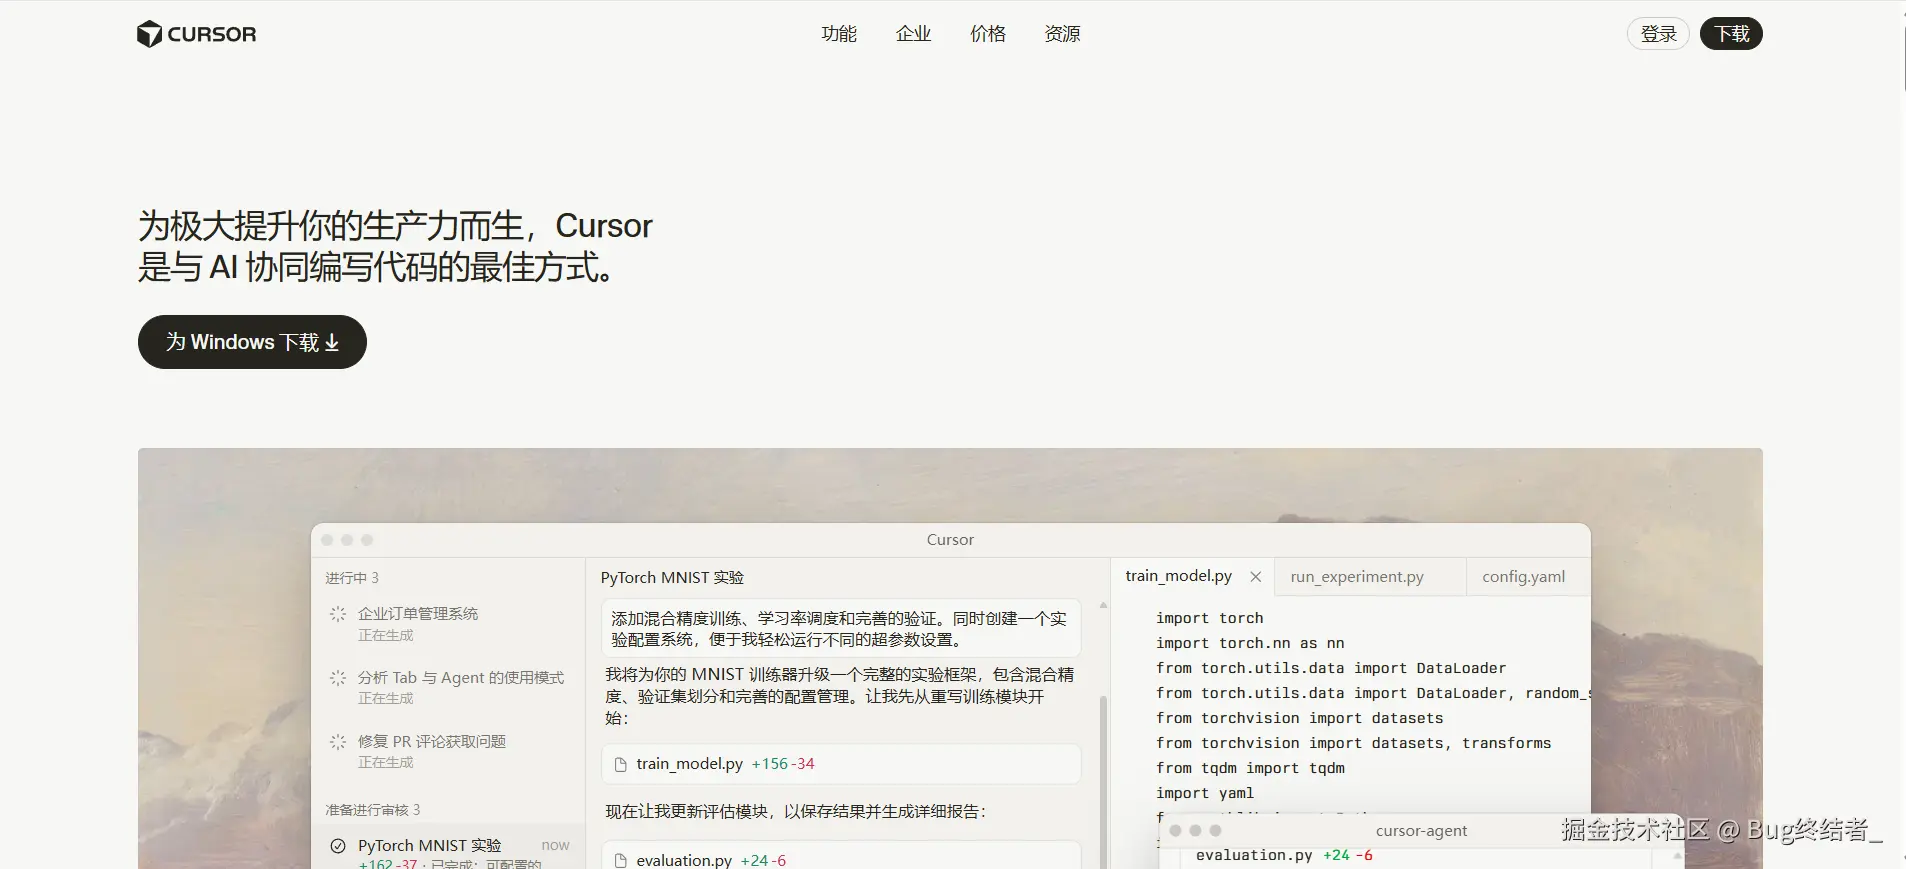
Task: Select 修复 PR 评论获取问题 task
Action: coord(450,751)
